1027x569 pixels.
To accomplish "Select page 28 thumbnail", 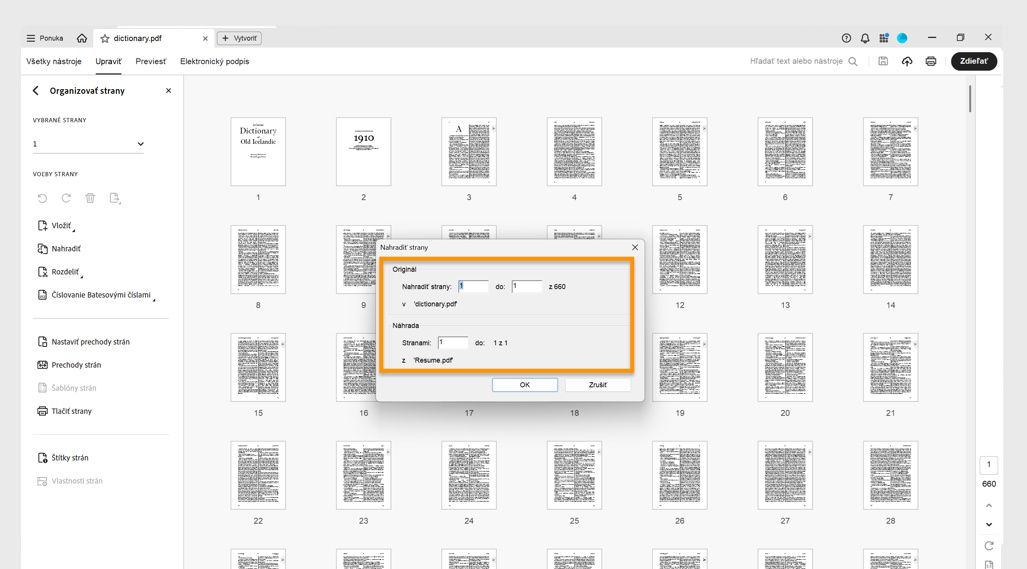I will (891, 475).
